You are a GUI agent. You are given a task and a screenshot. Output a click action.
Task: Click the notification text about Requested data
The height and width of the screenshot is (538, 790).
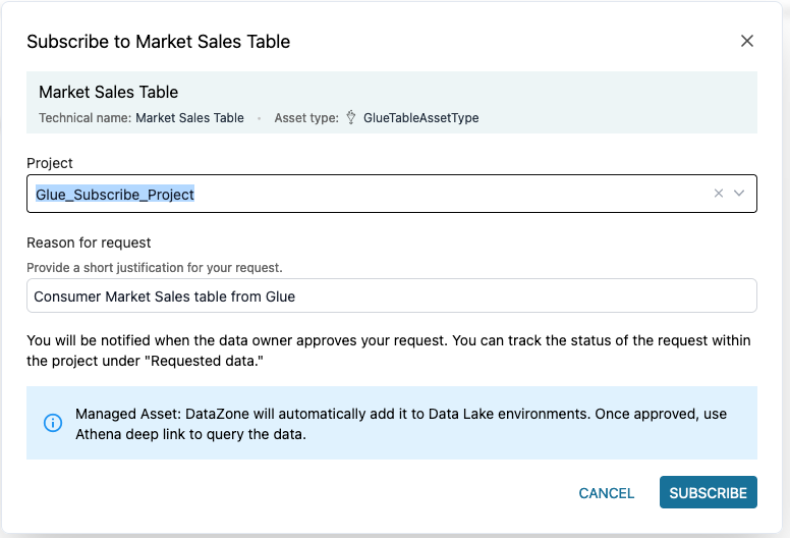[x=388, y=350]
